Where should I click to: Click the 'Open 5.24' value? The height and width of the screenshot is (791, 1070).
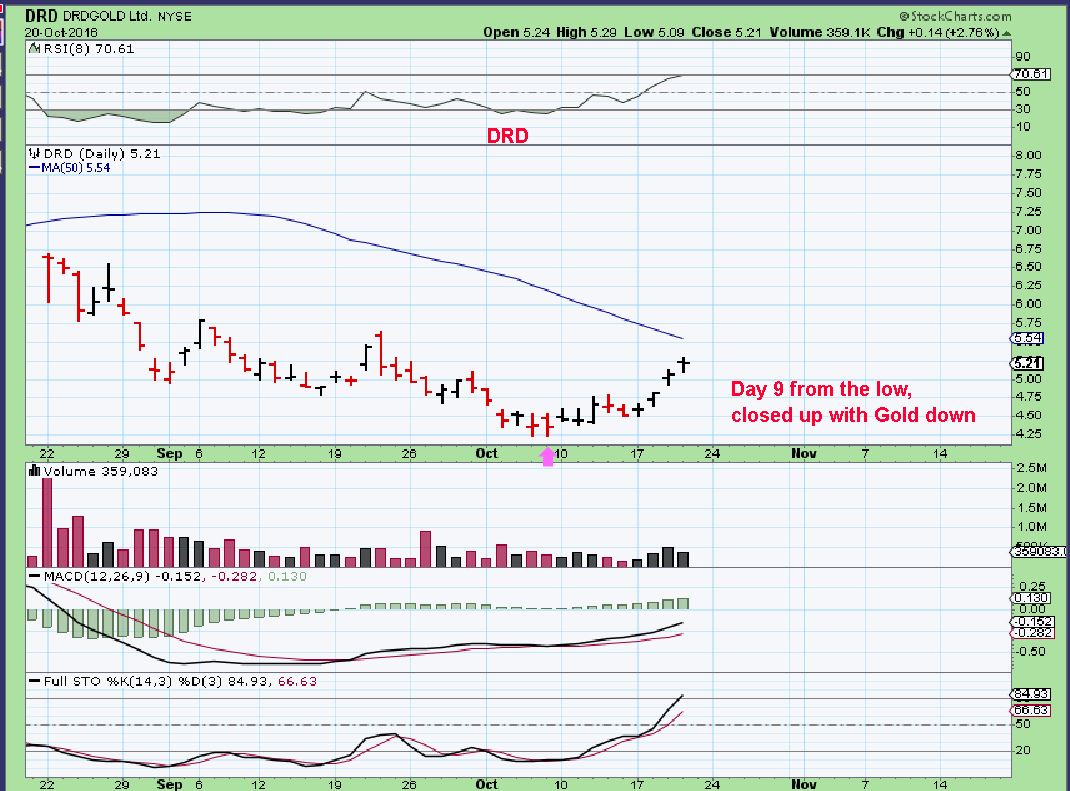517,32
